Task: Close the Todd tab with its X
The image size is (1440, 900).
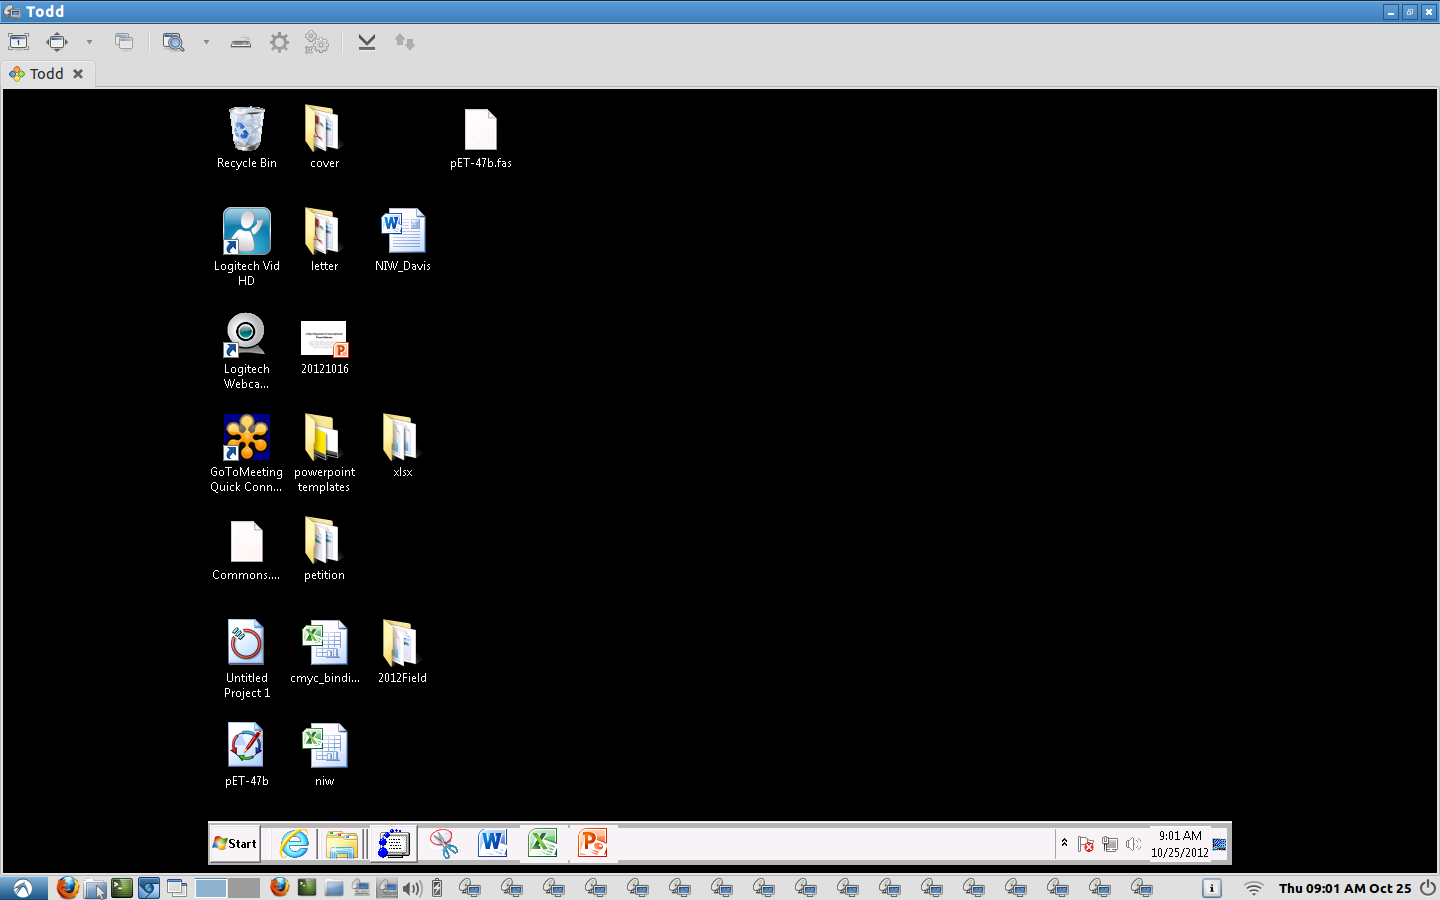Action: point(78,74)
